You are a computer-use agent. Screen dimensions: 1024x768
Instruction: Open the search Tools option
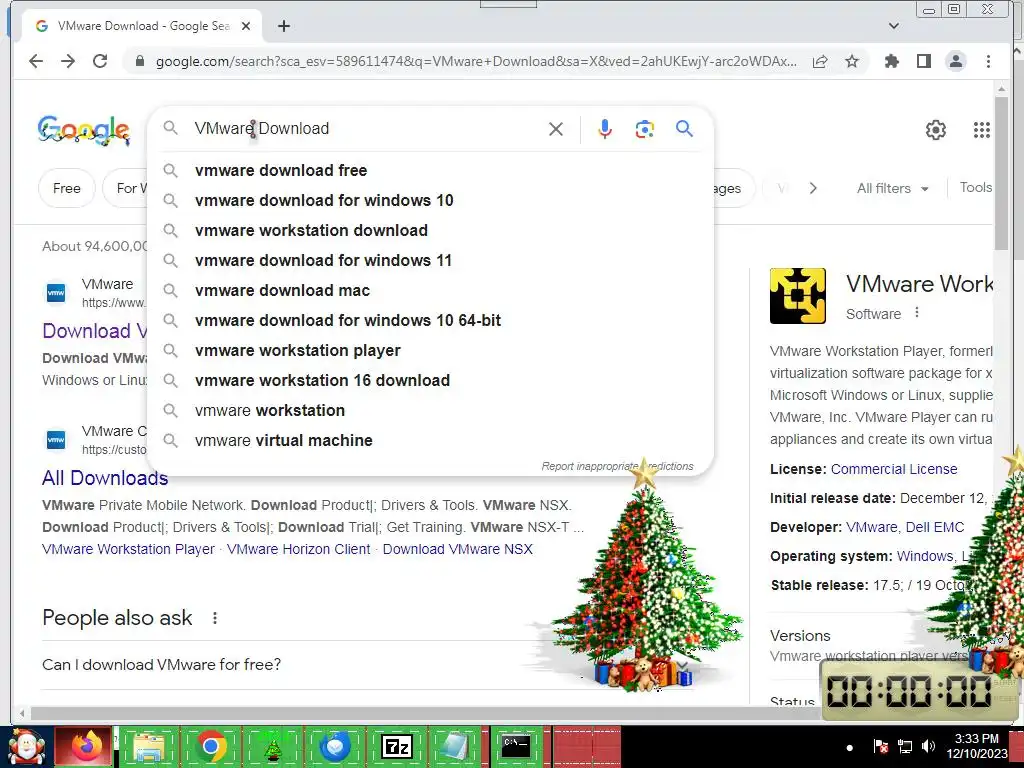[976, 187]
